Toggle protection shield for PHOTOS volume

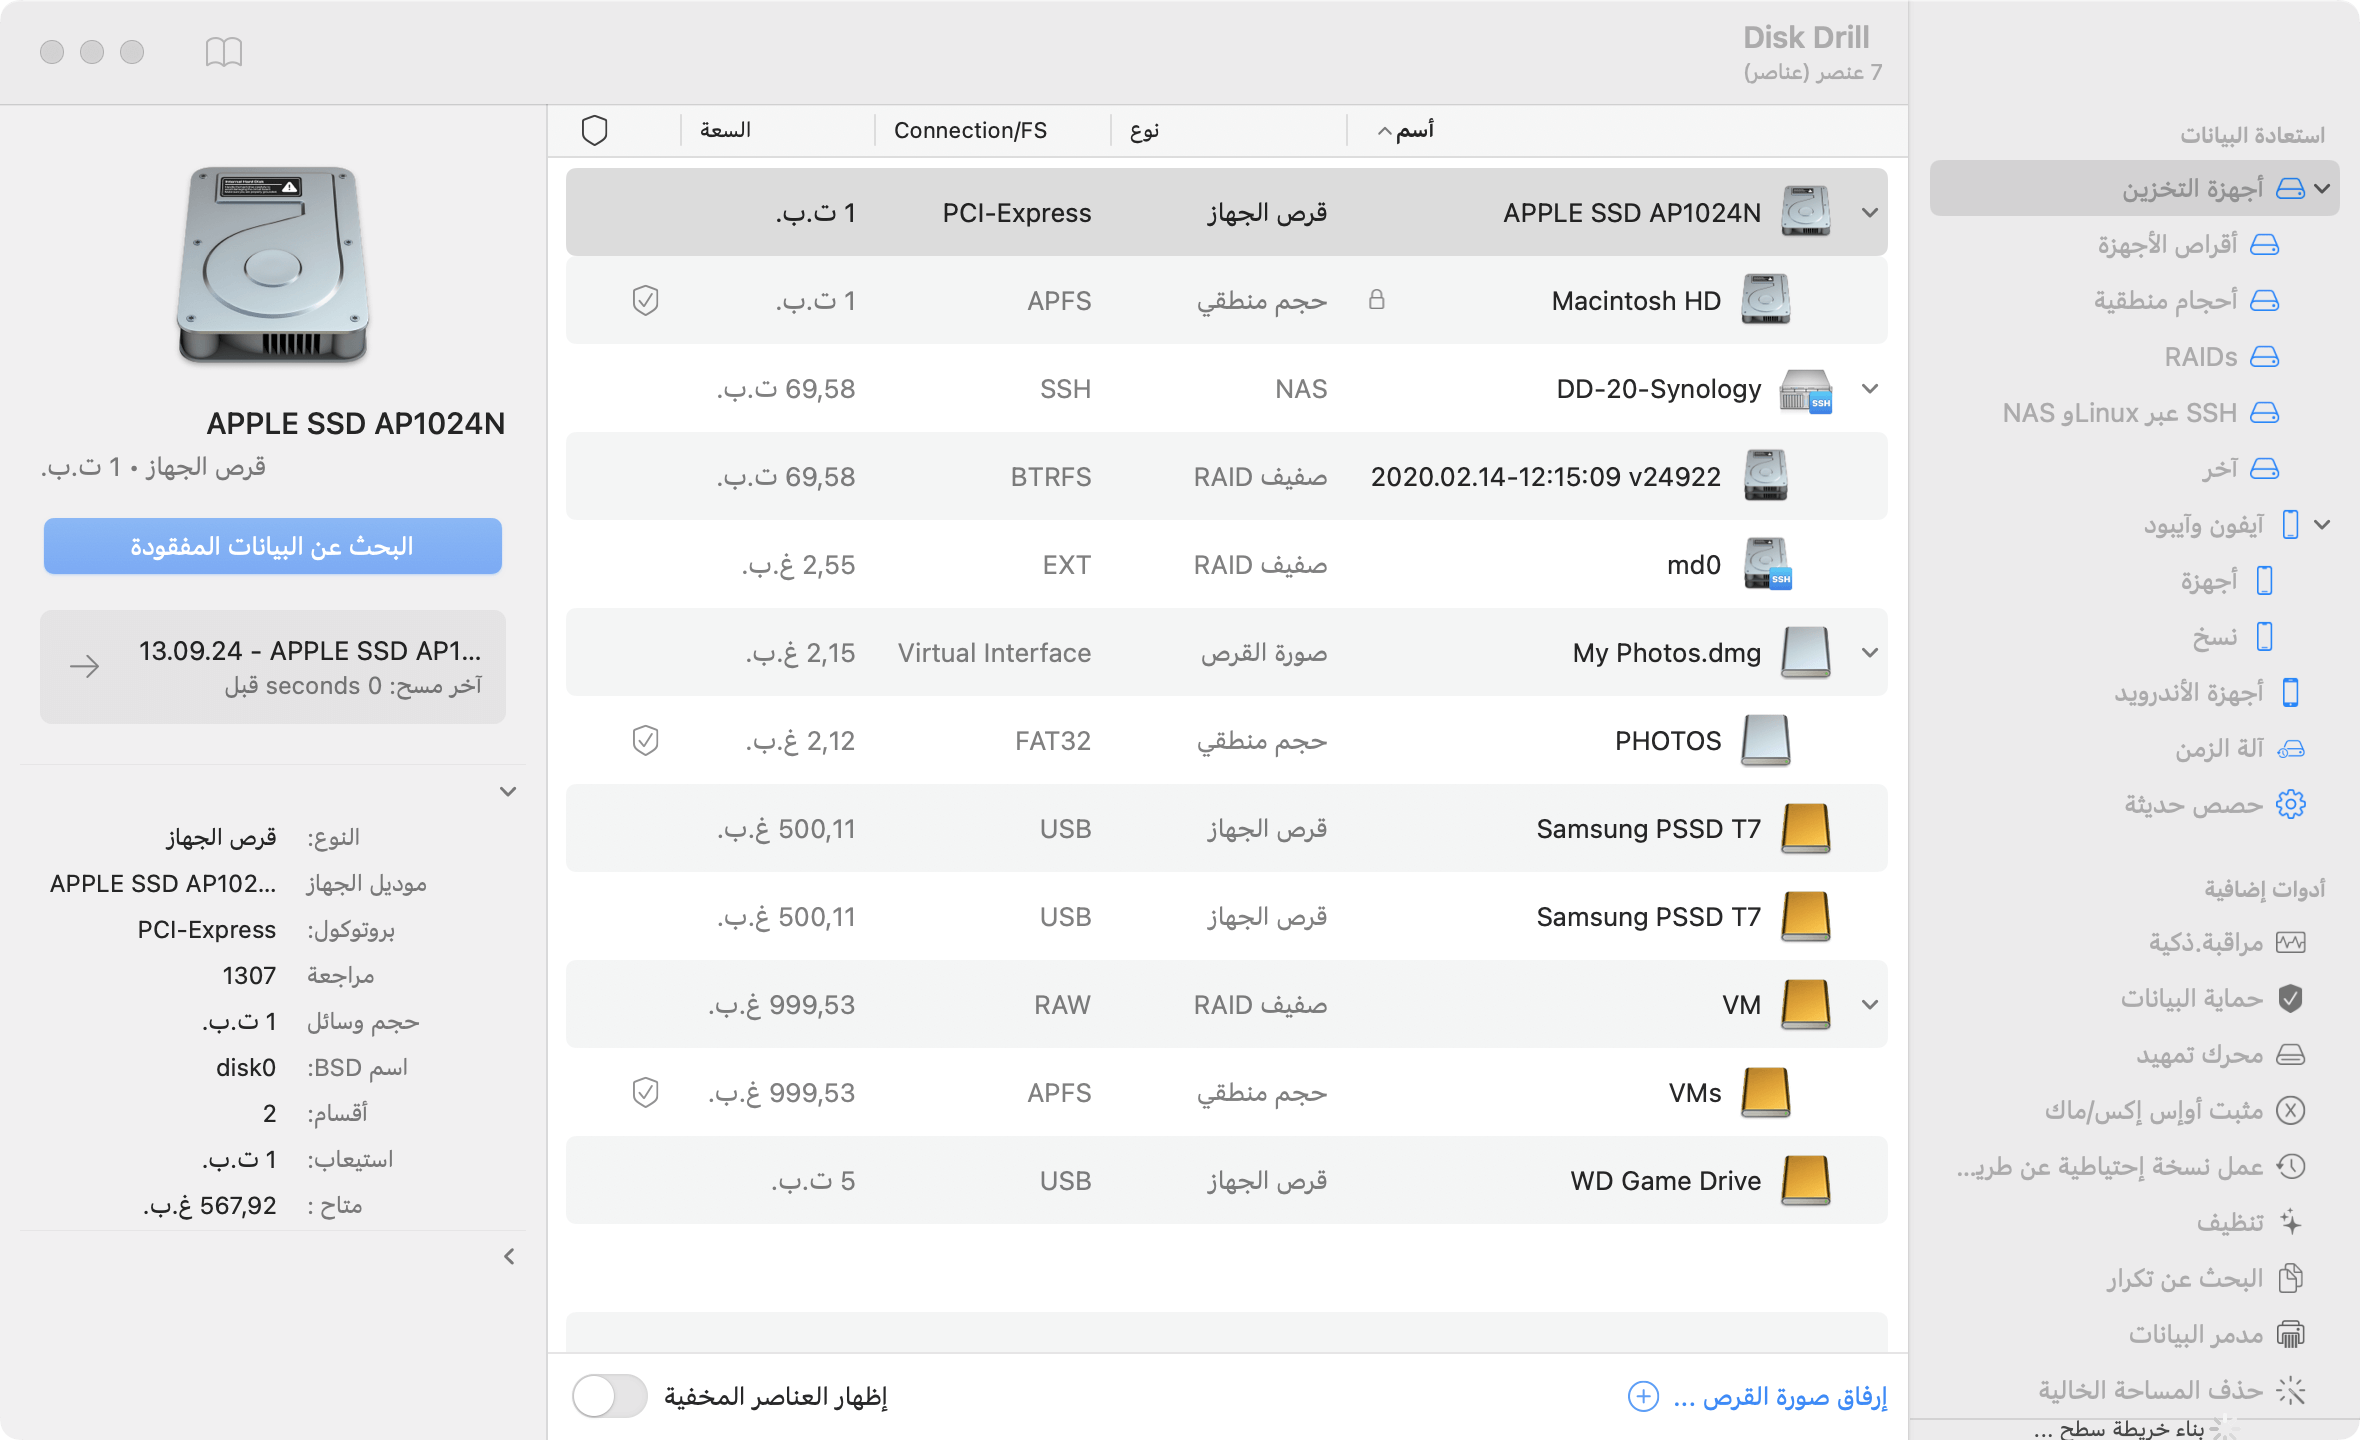pyautogui.click(x=645, y=740)
